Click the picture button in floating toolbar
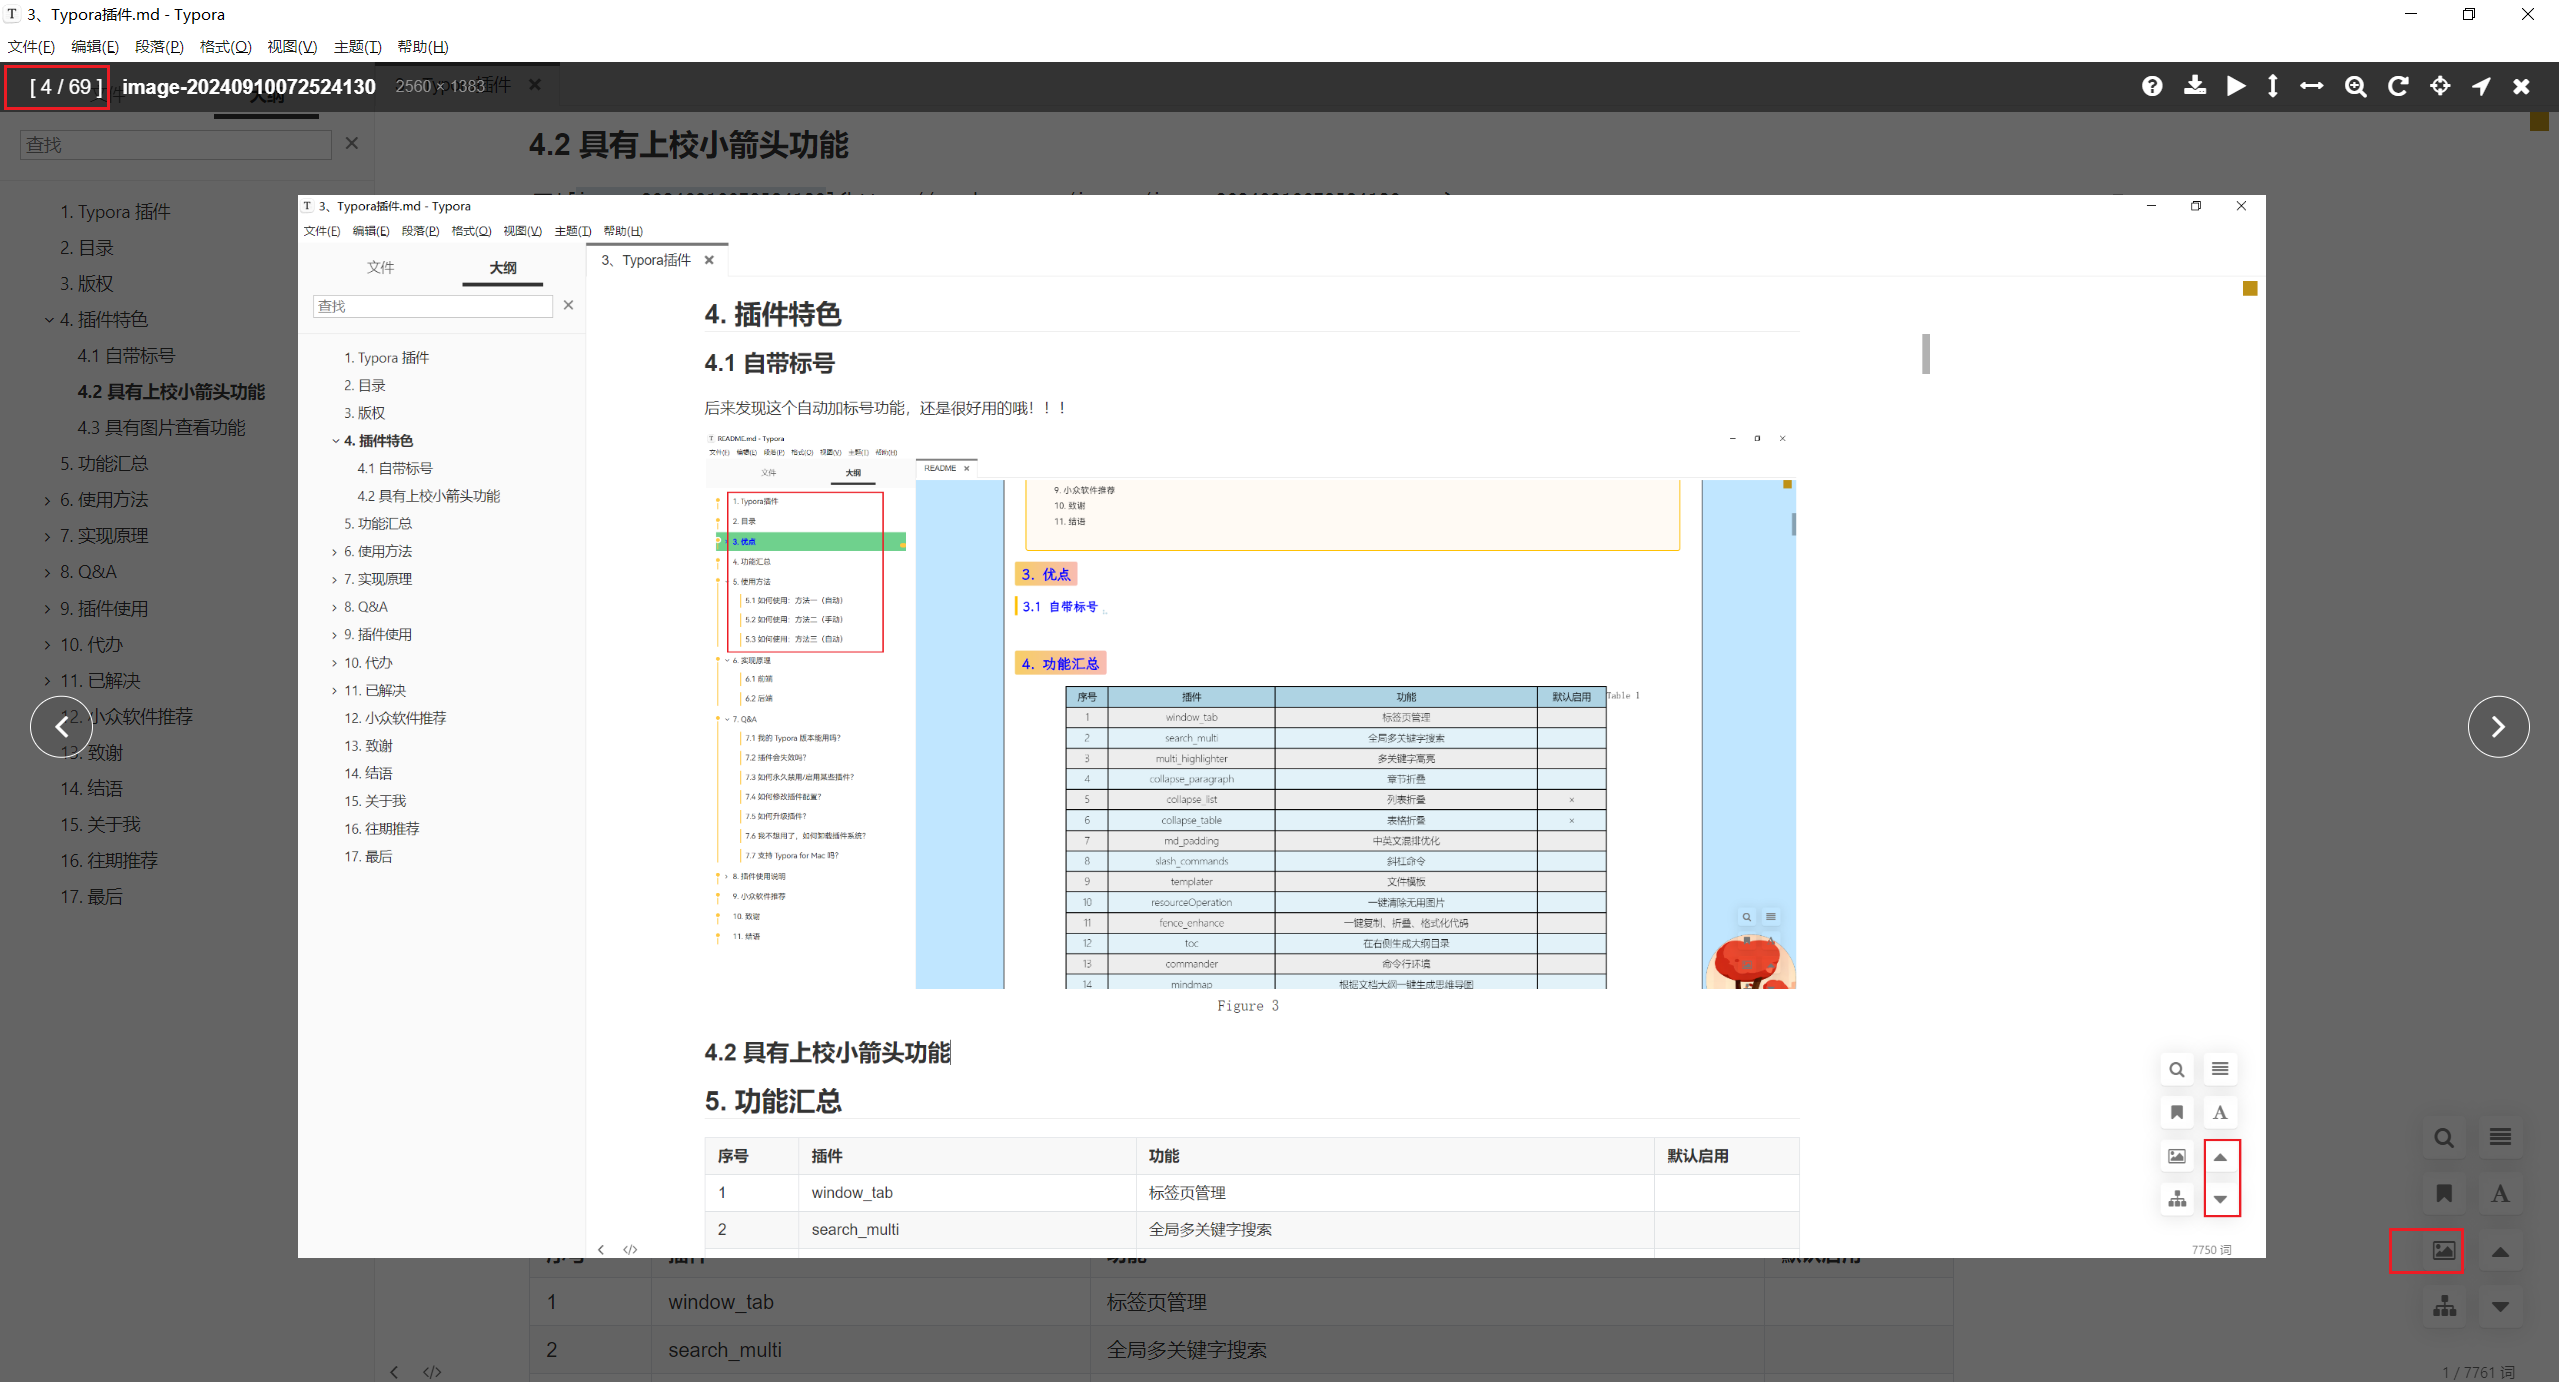This screenshot has height=1382, width=2559. [x=2443, y=1251]
